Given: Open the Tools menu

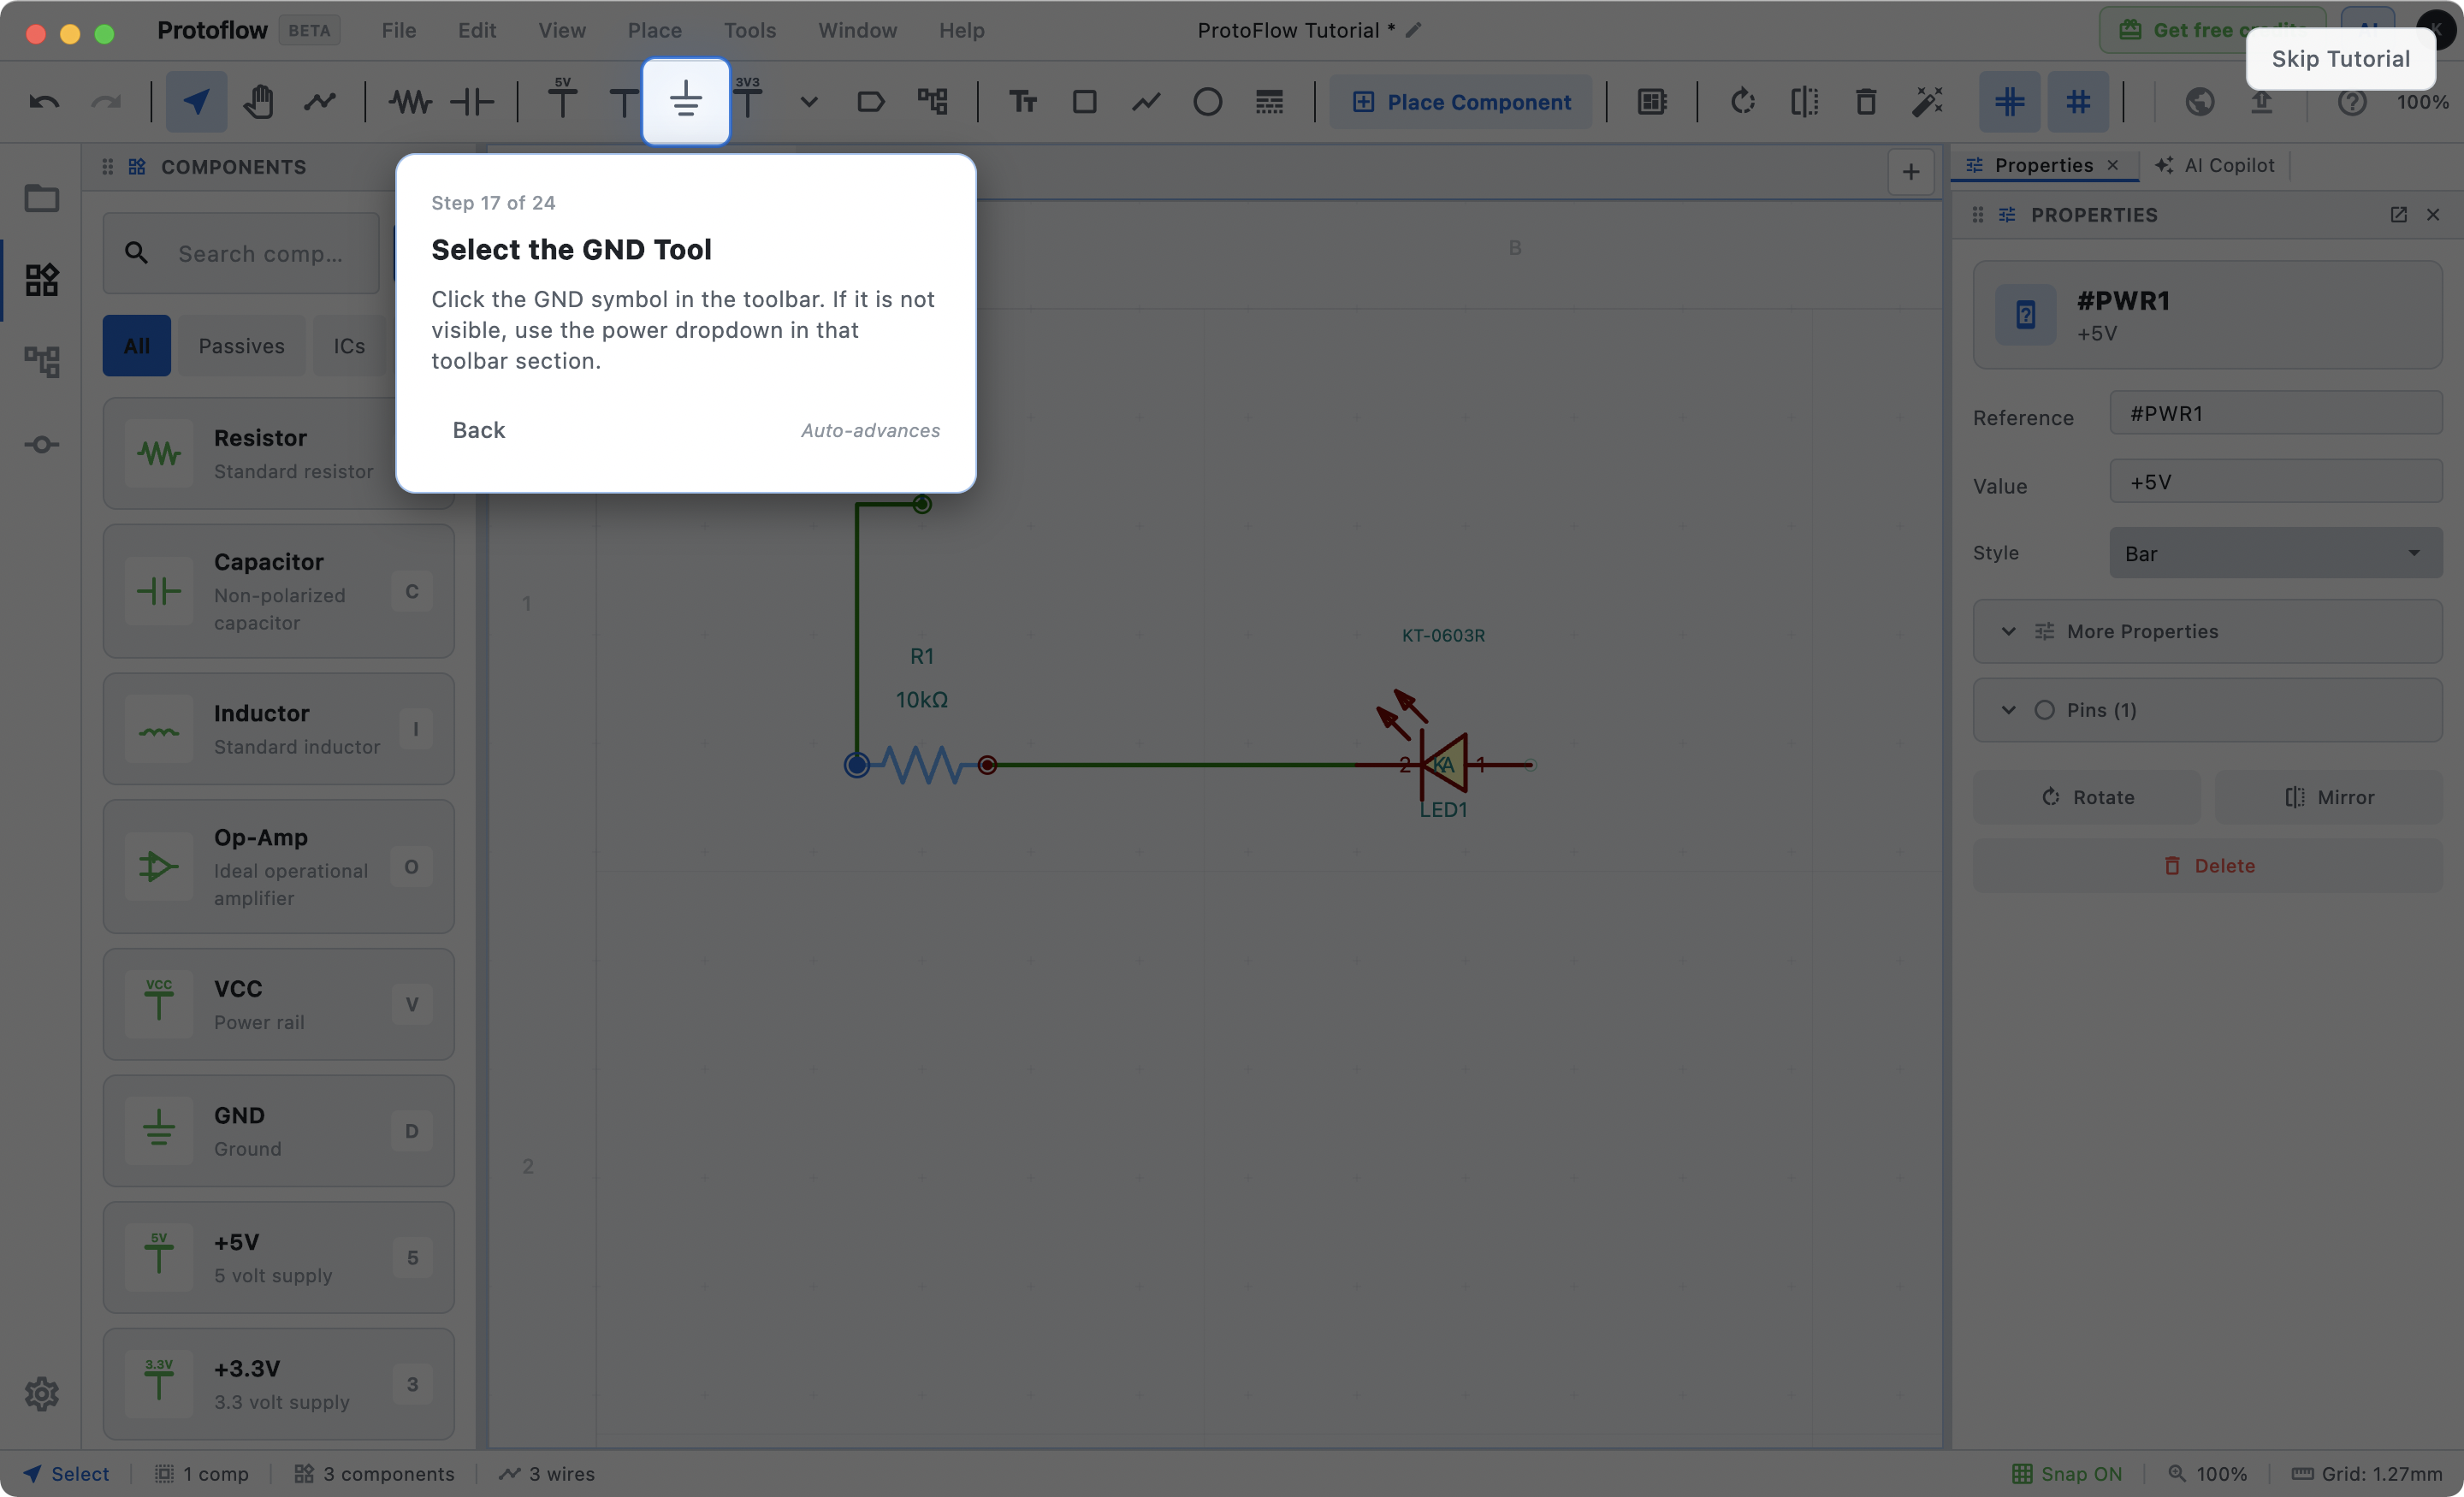Looking at the screenshot, I should (x=750, y=30).
